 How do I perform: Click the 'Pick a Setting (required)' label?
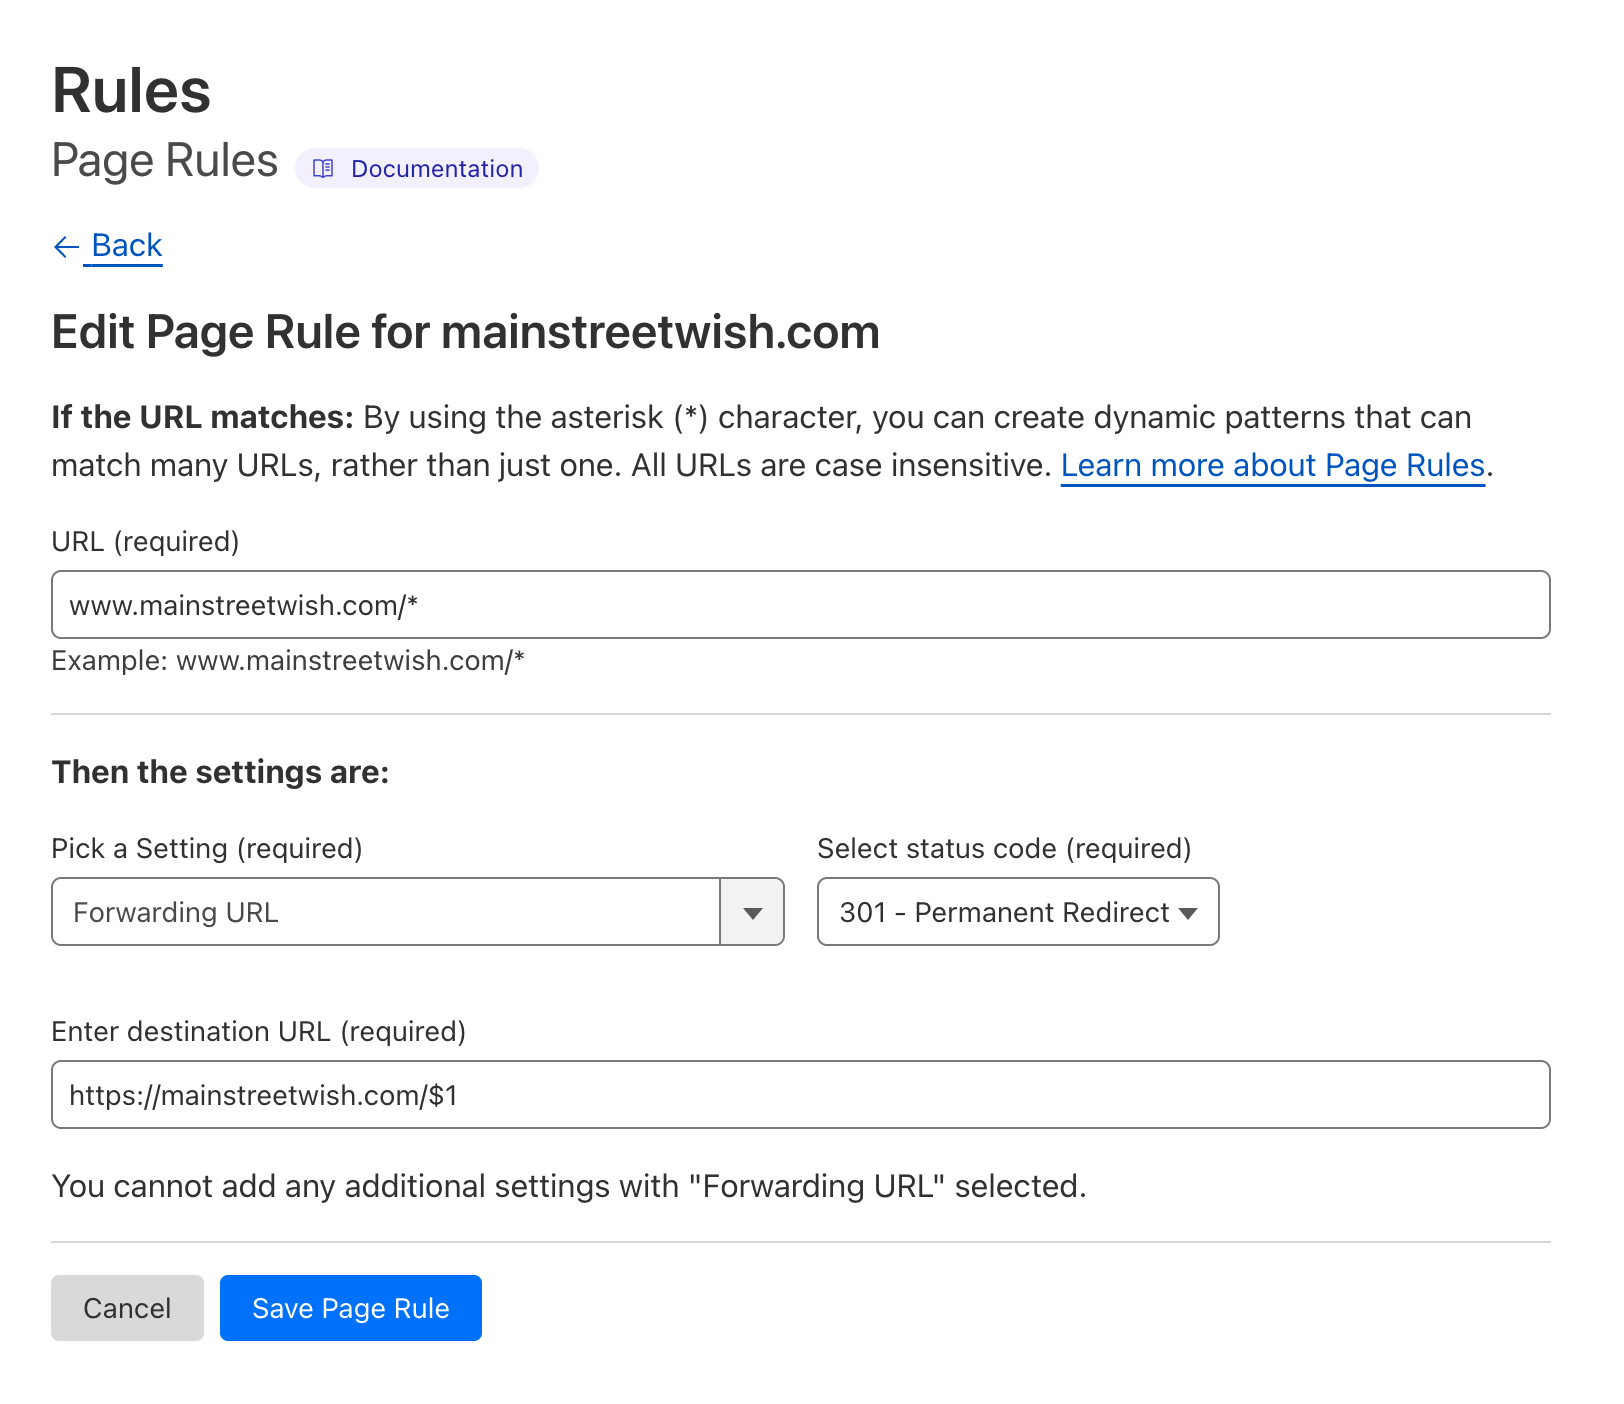(x=207, y=849)
